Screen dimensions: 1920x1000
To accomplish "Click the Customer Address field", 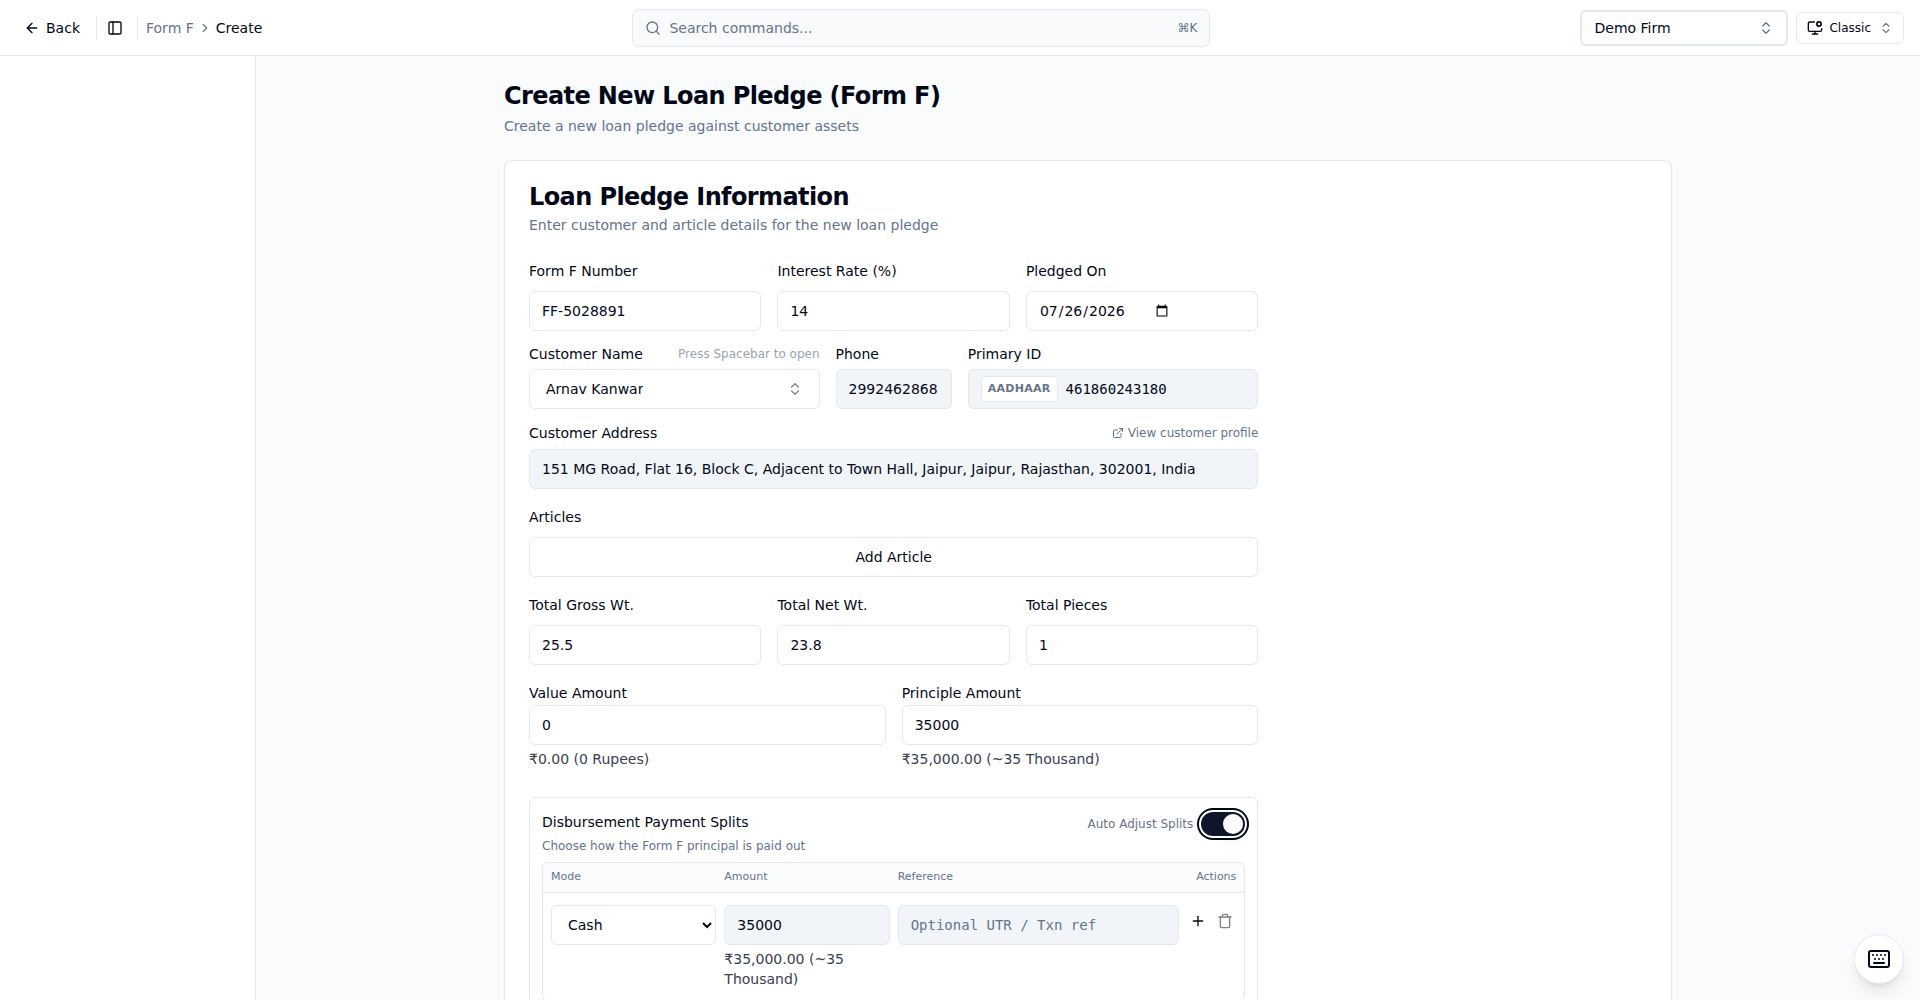I will click(x=893, y=469).
